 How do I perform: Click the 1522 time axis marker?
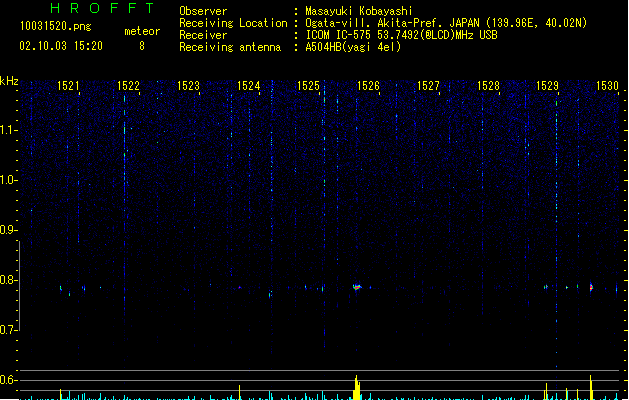(128, 86)
